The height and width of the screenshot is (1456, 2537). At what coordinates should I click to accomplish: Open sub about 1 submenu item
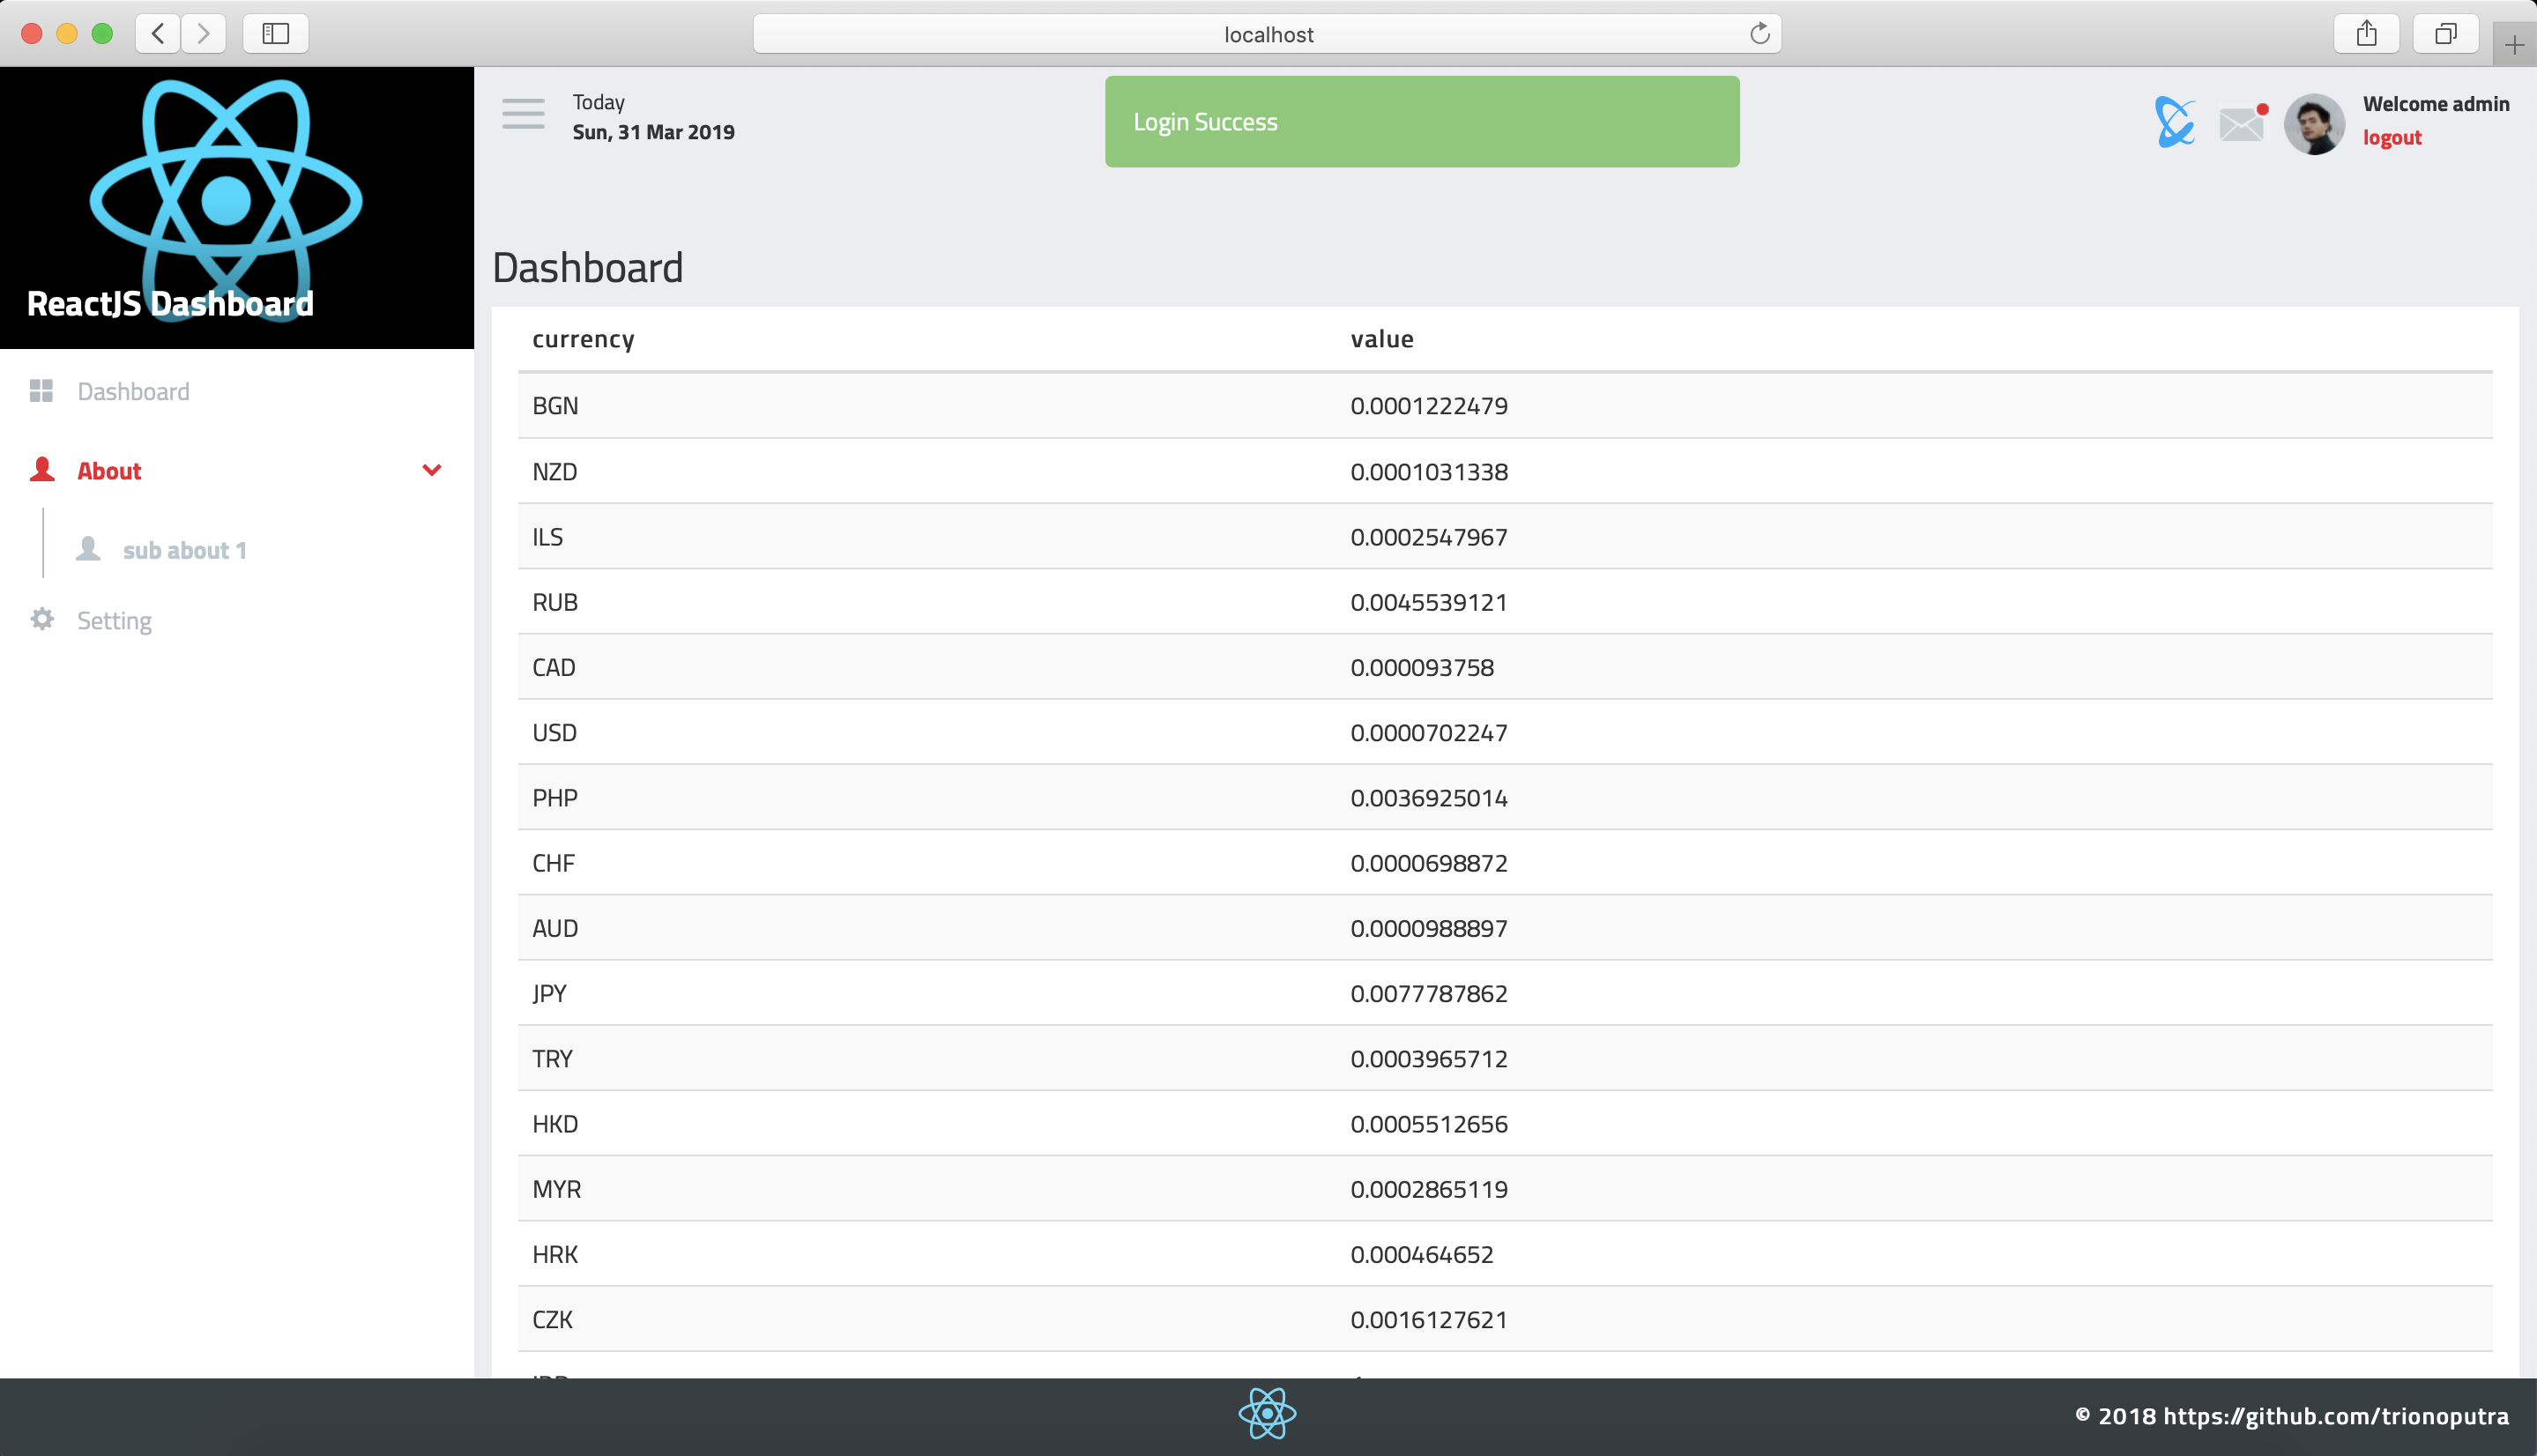(x=184, y=551)
